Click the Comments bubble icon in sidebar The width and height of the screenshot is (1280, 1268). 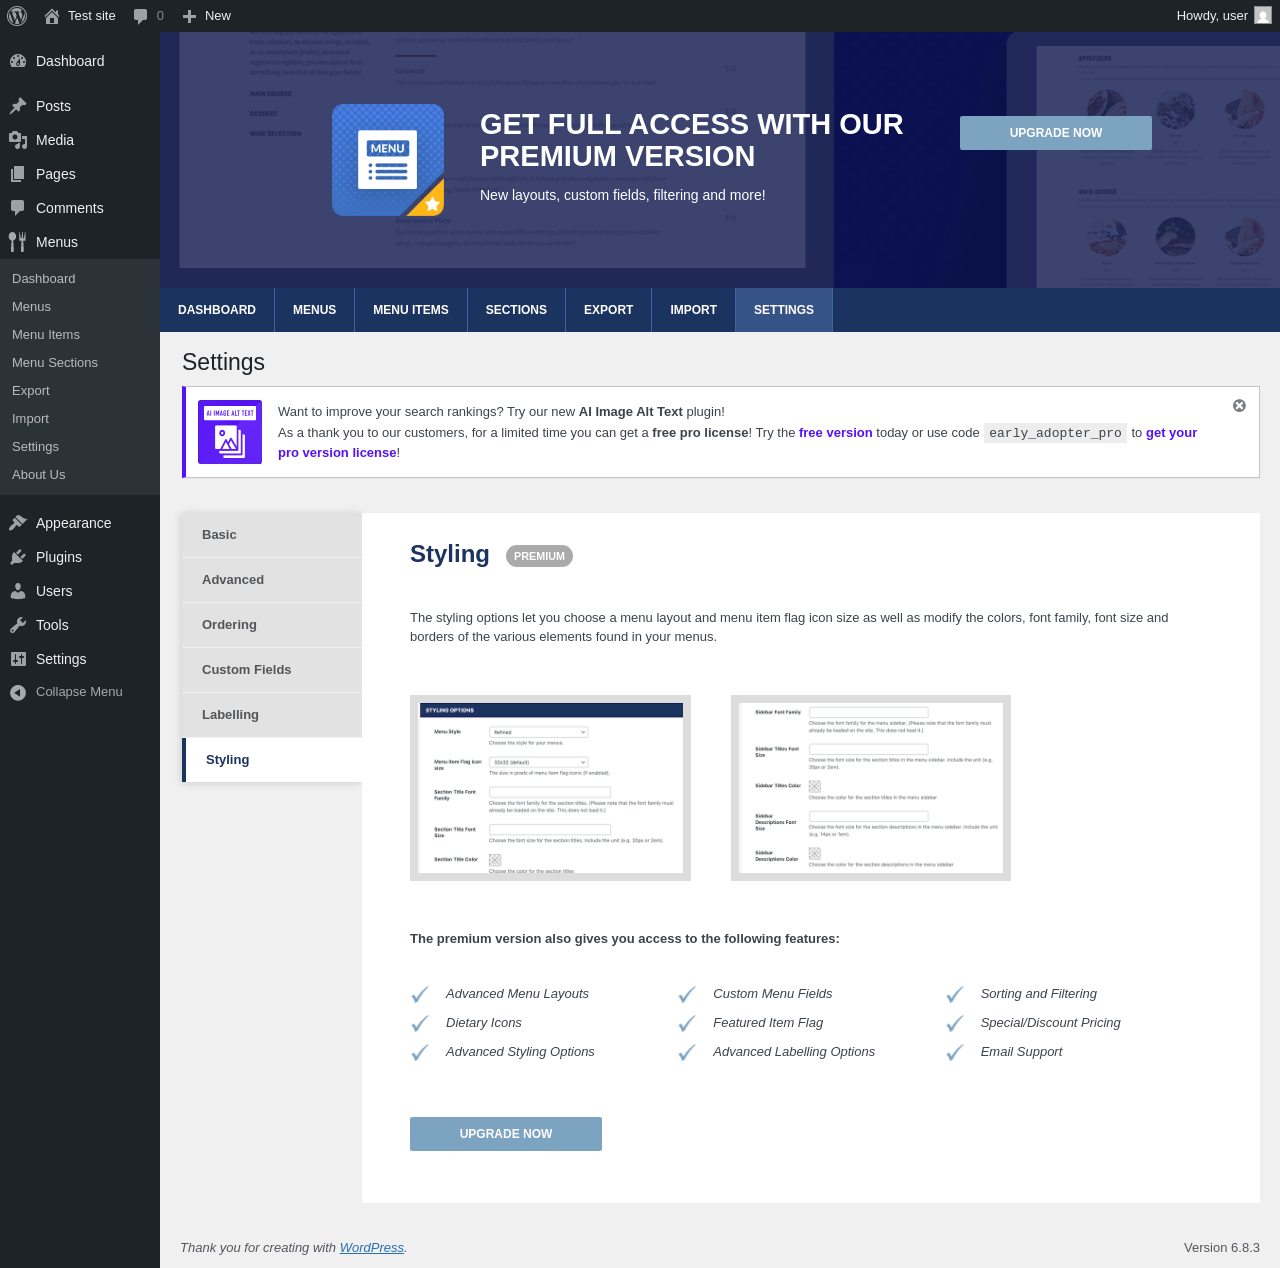(x=18, y=208)
